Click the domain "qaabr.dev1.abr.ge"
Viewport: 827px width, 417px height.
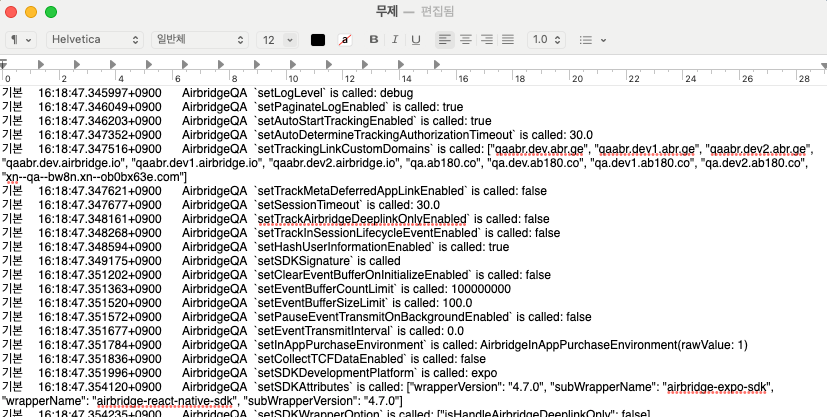click(x=648, y=149)
